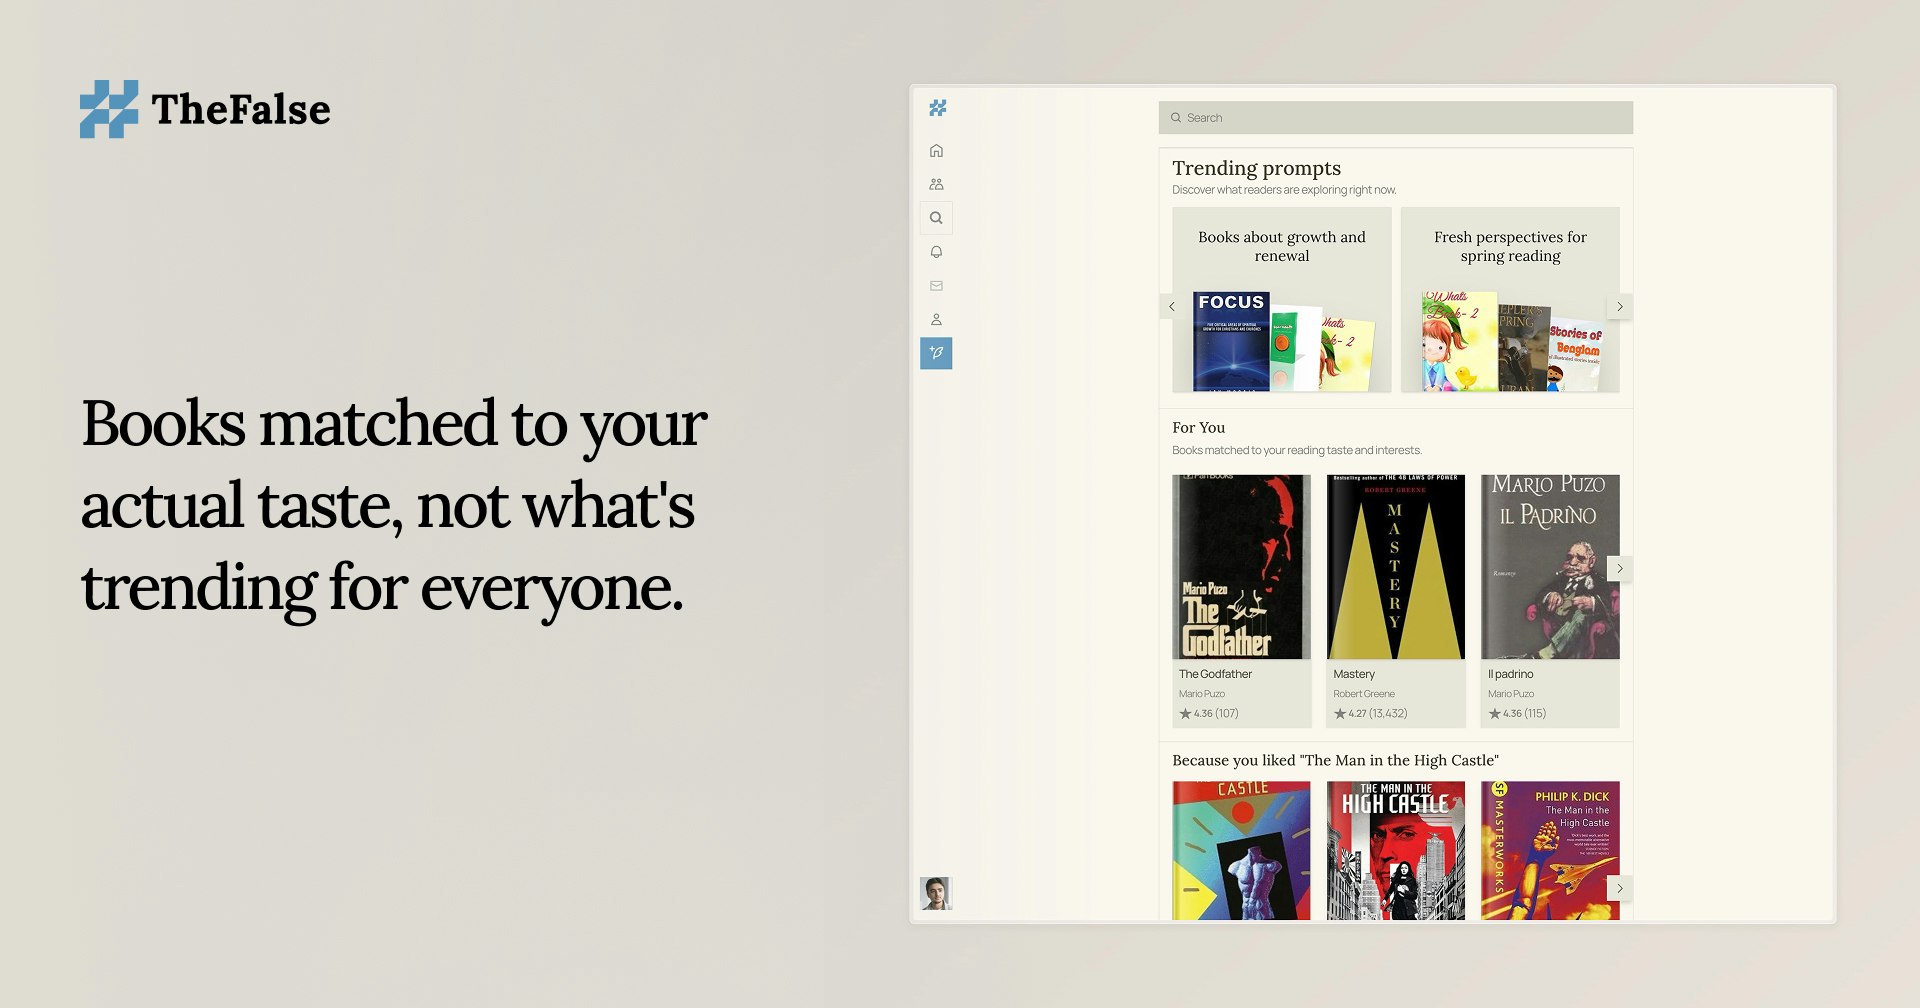Open the 'Books about growth and renewal' prompt

(1282, 300)
